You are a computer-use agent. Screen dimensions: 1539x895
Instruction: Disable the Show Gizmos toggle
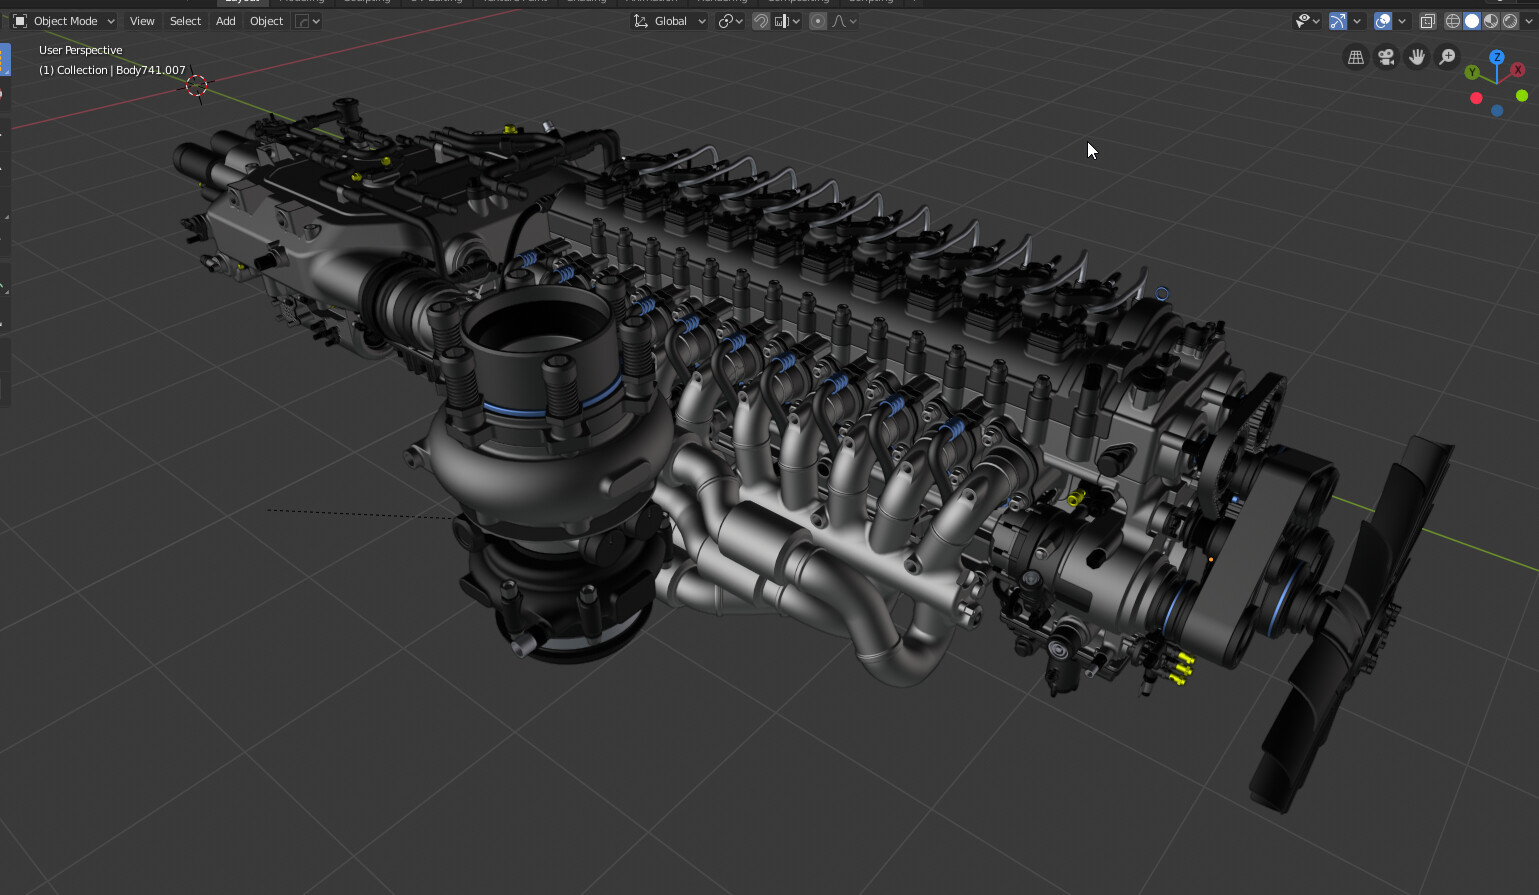[1337, 20]
